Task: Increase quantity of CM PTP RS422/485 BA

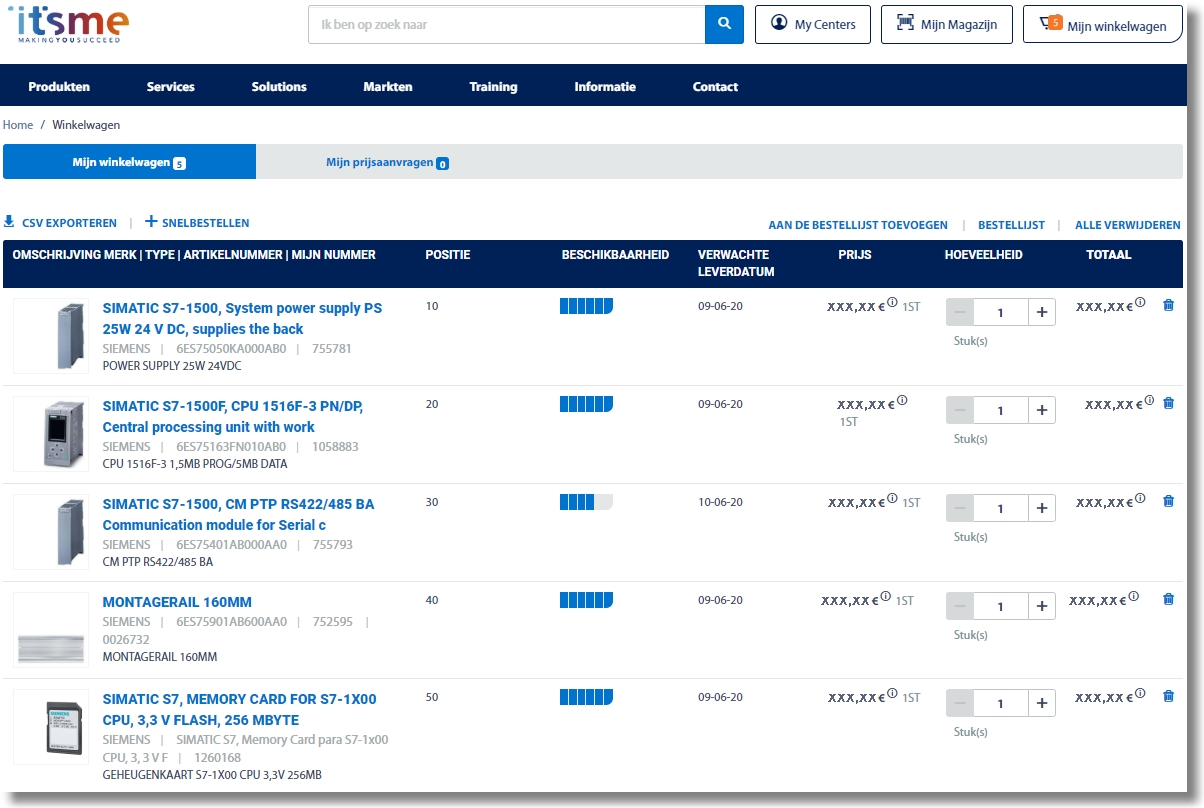Action: click(1041, 508)
